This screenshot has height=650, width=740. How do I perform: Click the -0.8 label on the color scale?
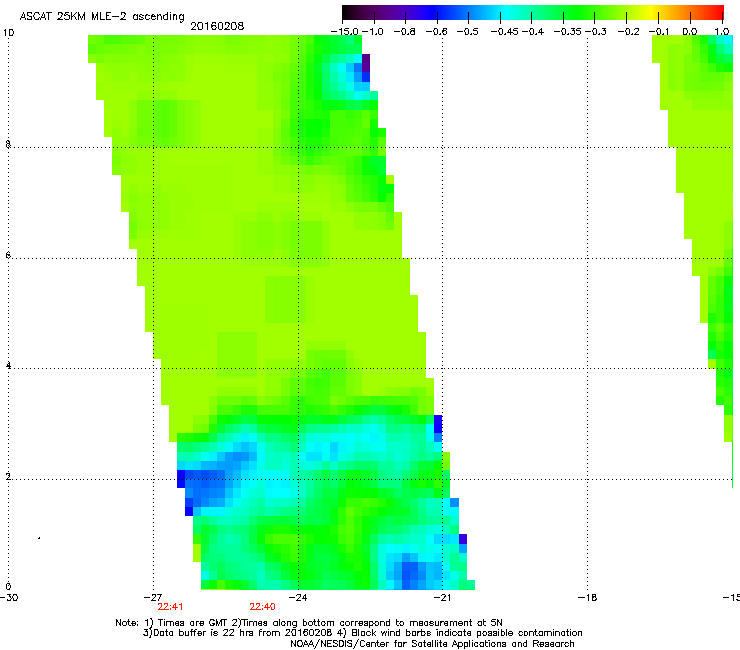[x=404, y=32]
